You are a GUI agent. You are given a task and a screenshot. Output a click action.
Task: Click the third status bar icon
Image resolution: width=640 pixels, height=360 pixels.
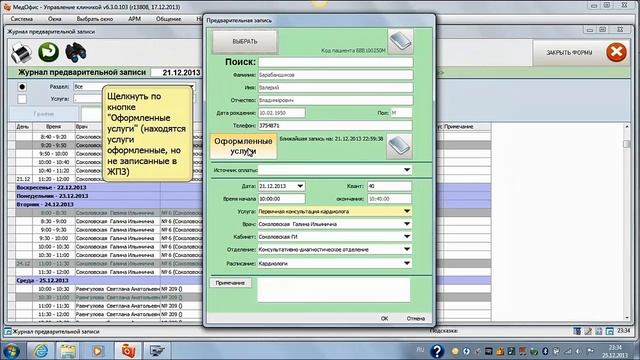599,331
